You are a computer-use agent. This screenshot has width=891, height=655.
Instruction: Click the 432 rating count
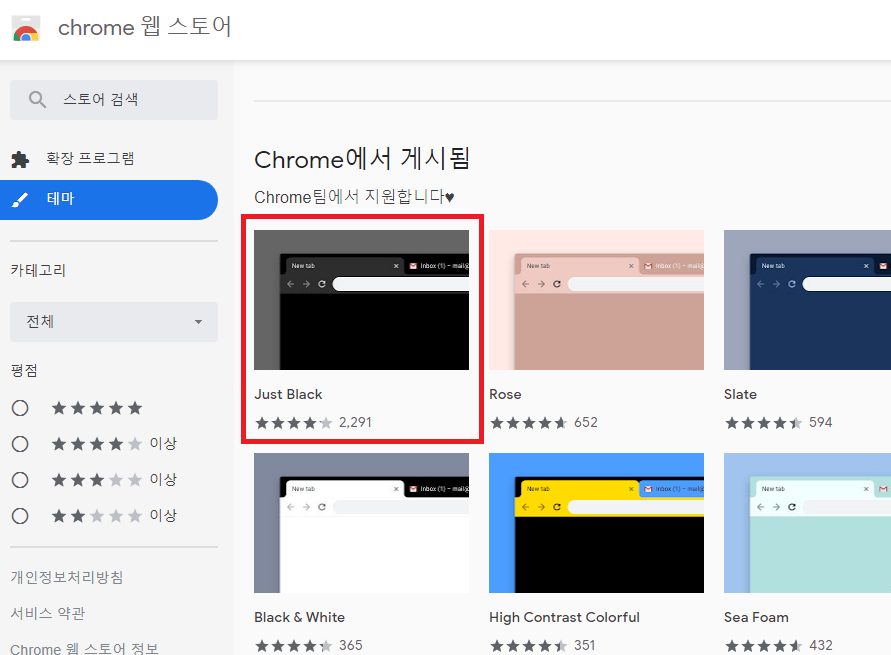click(821, 645)
